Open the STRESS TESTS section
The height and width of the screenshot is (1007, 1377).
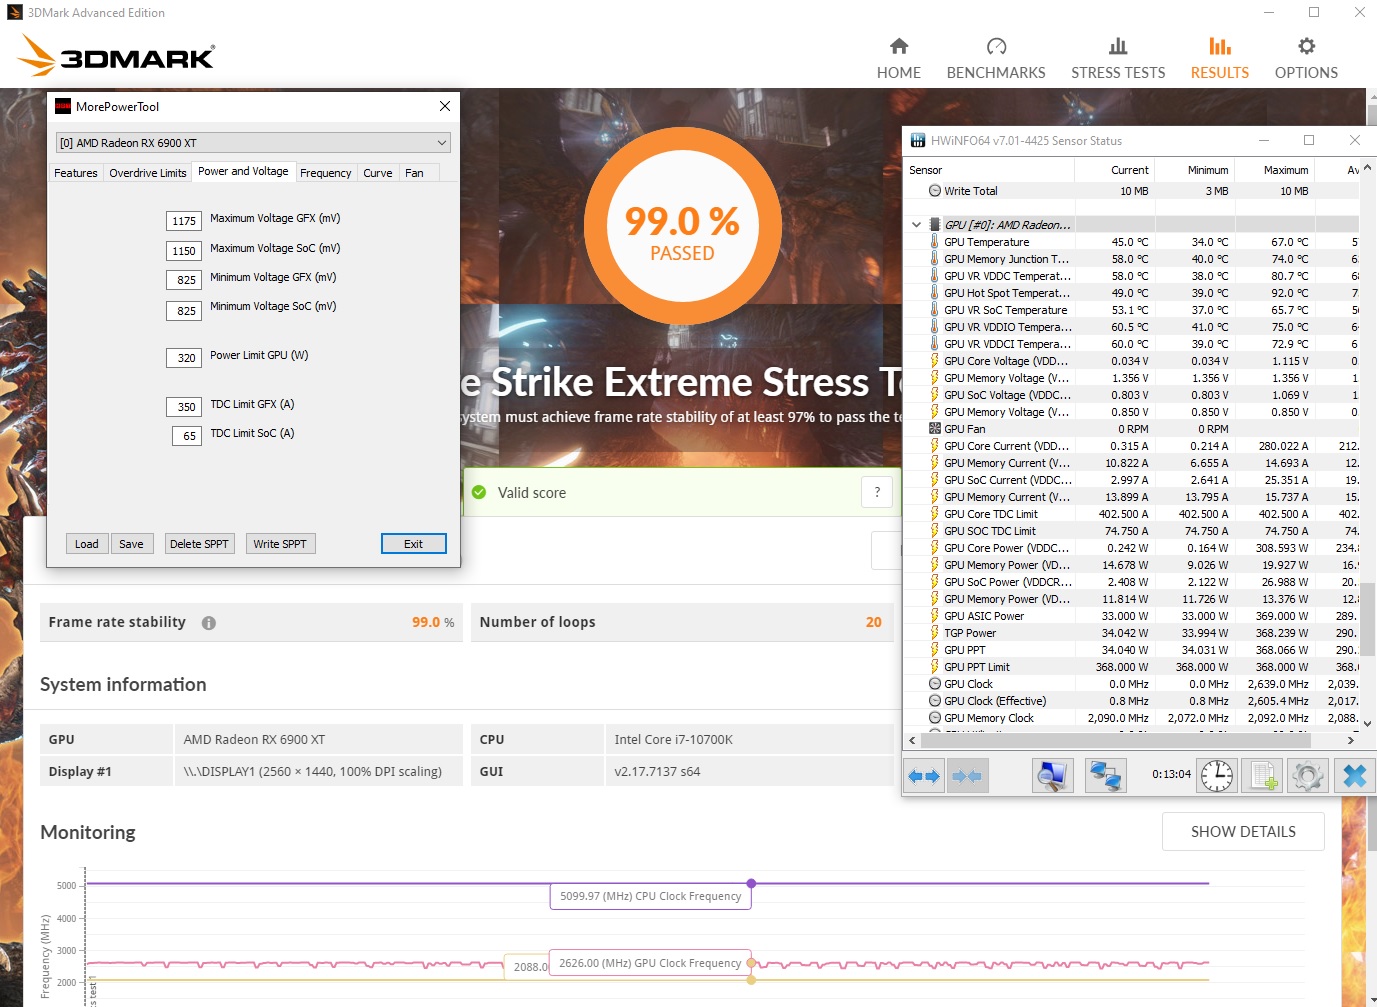point(1118,59)
